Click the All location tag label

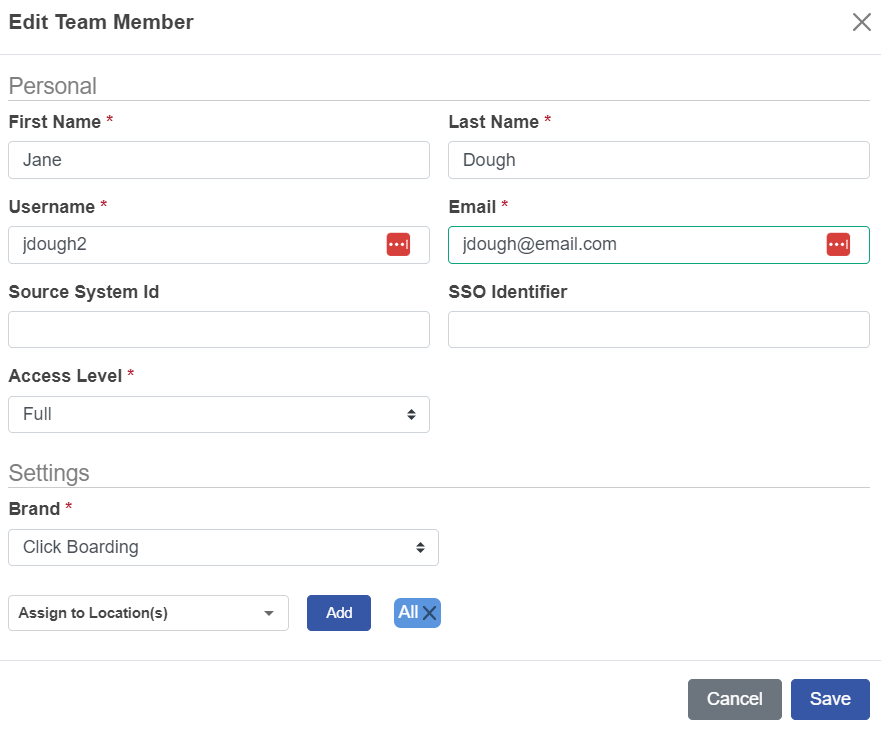408,613
